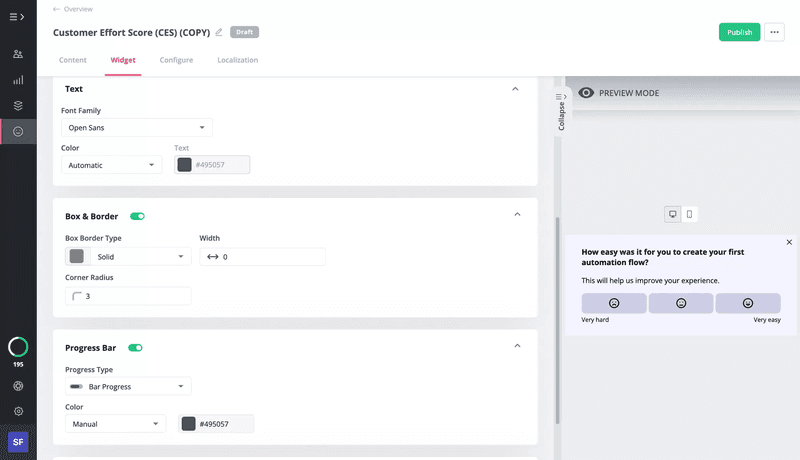Publish the survey
The height and width of the screenshot is (460, 800).
point(739,32)
